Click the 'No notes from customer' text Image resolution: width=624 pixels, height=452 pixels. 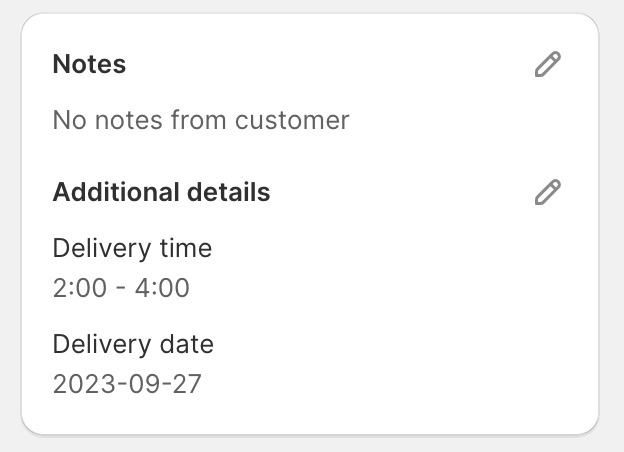click(x=201, y=120)
